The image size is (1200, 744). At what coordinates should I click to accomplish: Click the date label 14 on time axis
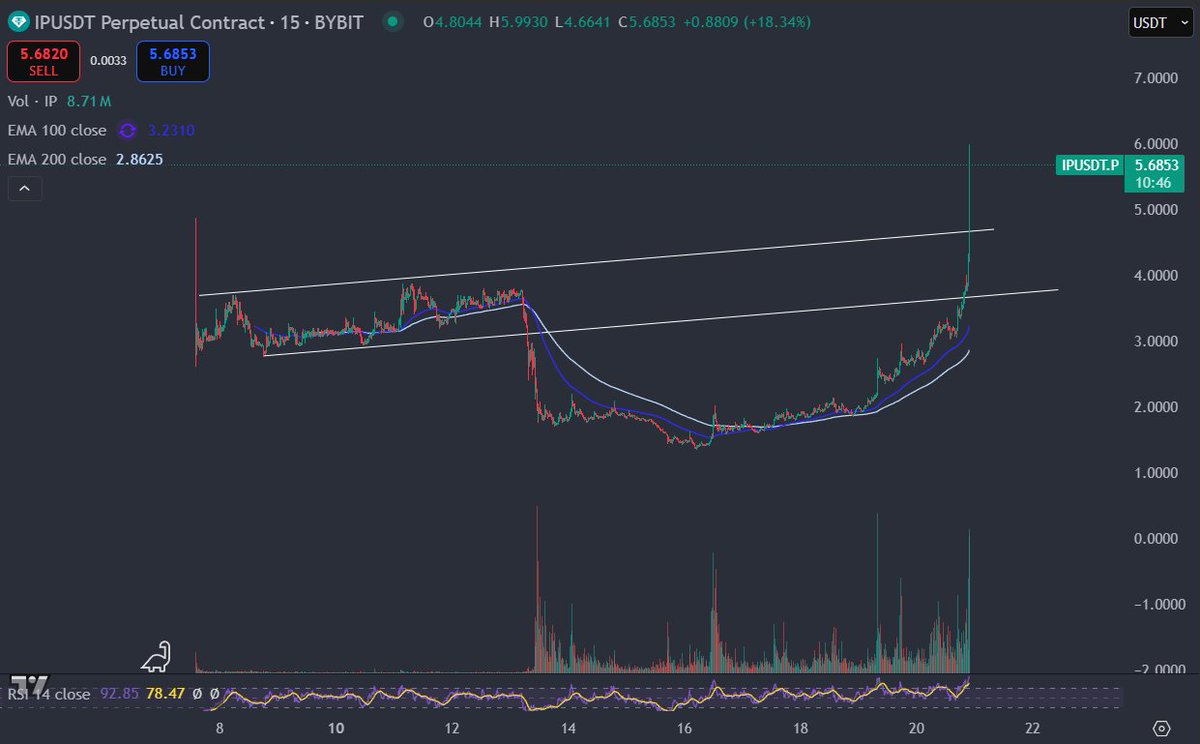pyautogui.click(x=569, y=727)
